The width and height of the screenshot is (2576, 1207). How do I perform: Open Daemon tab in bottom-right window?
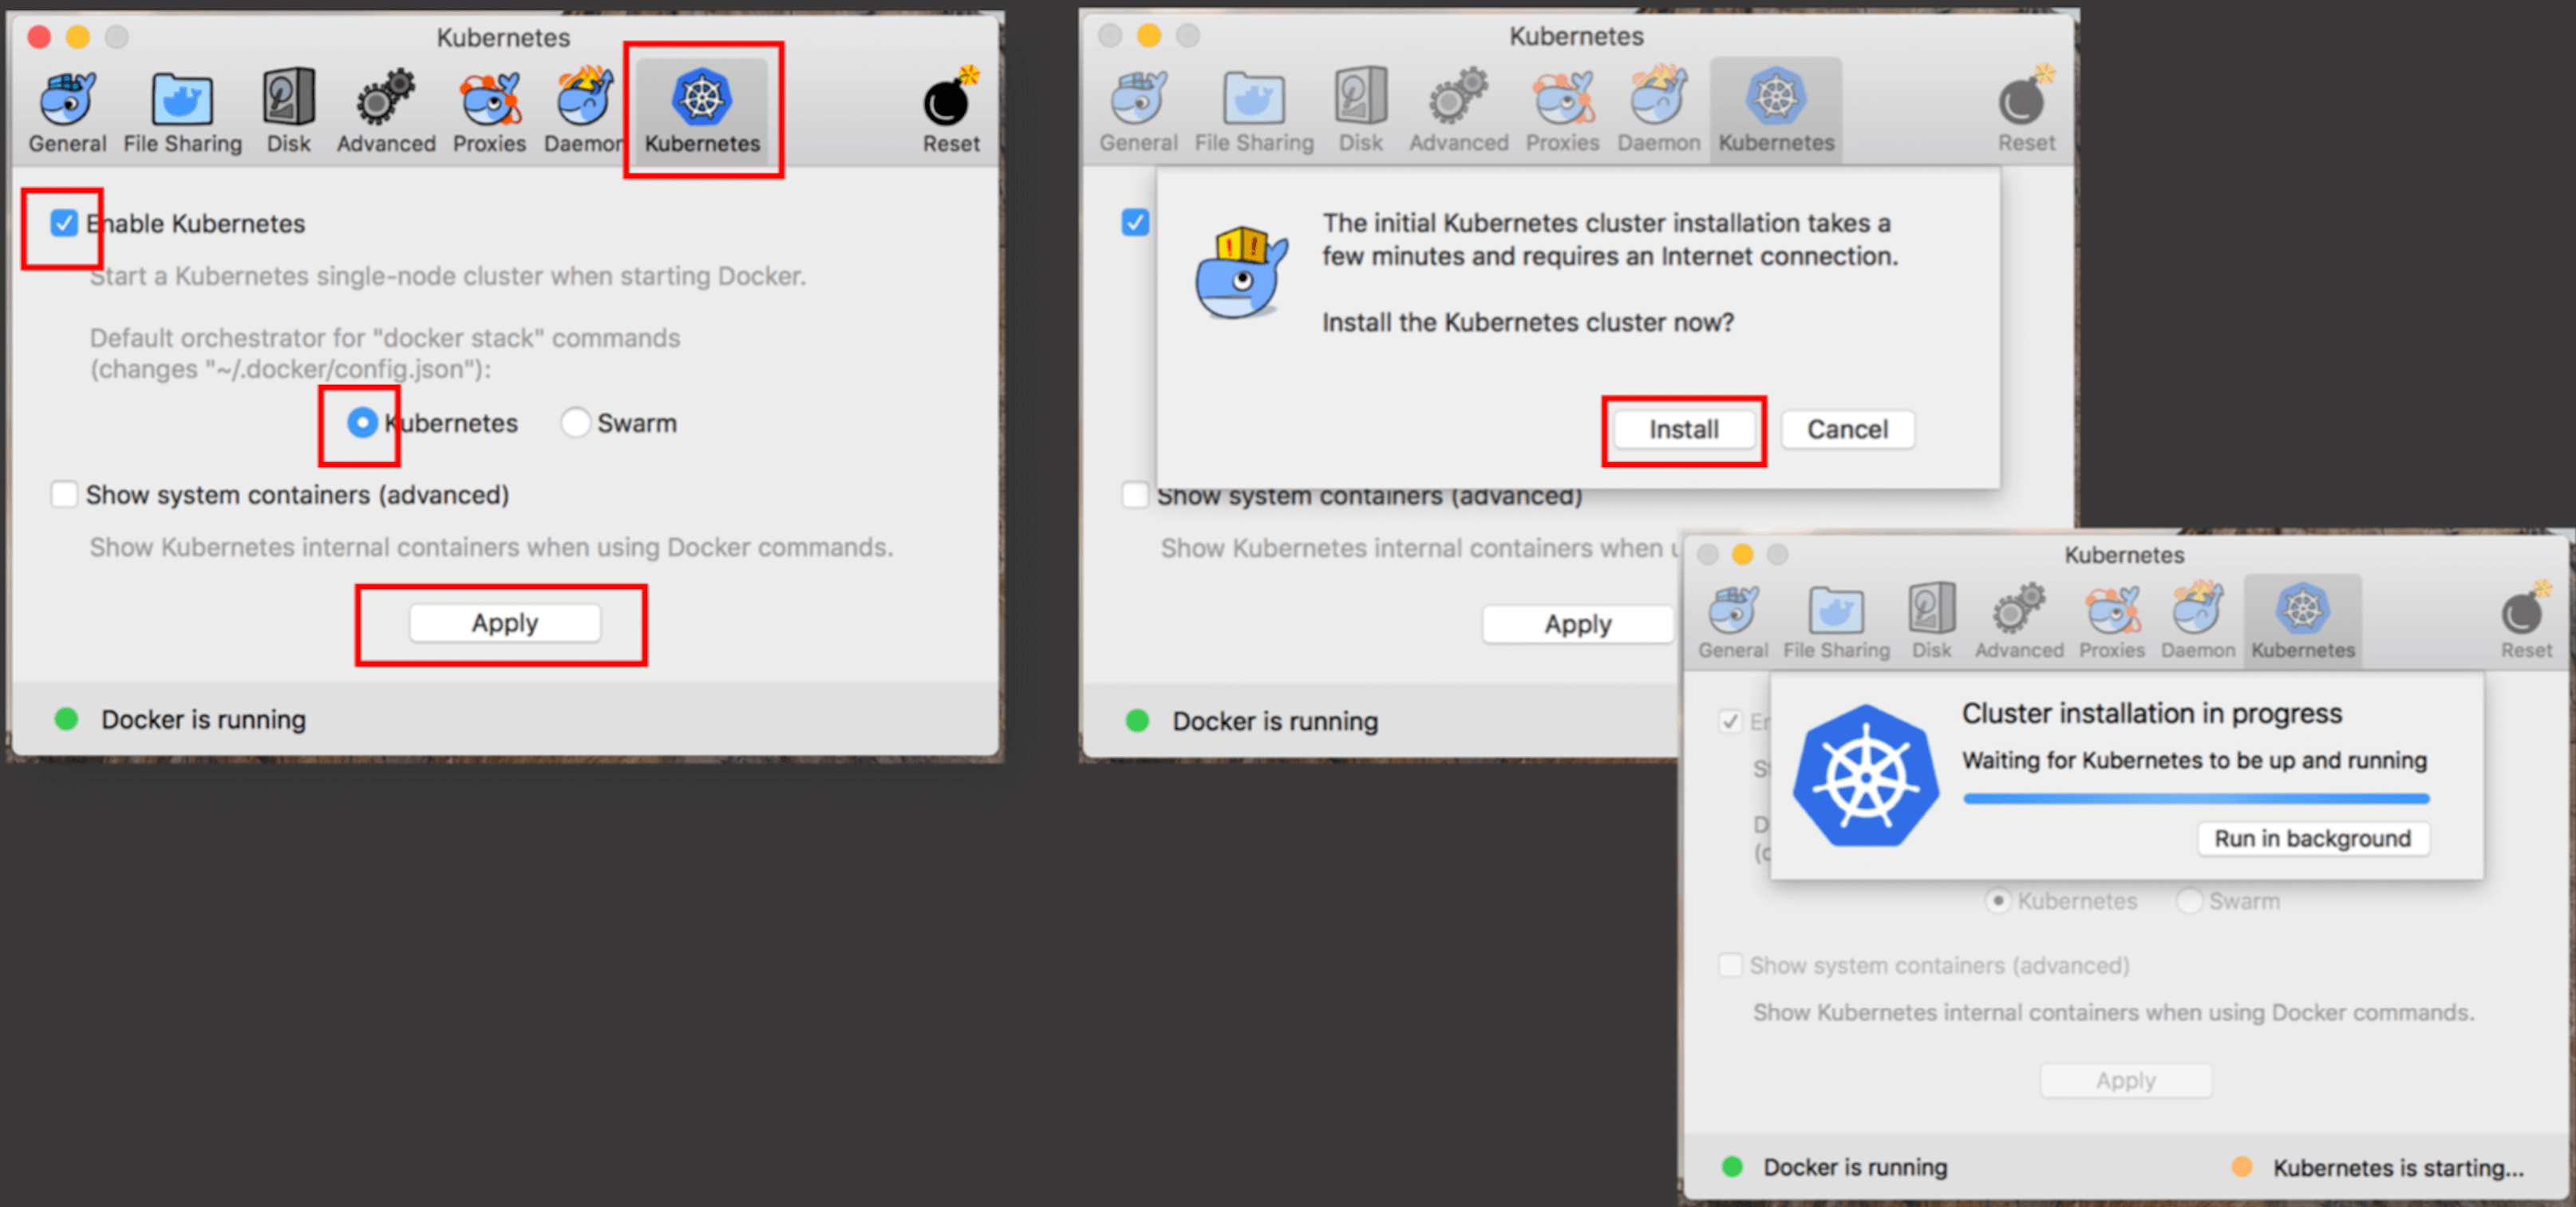point(2197,621)
